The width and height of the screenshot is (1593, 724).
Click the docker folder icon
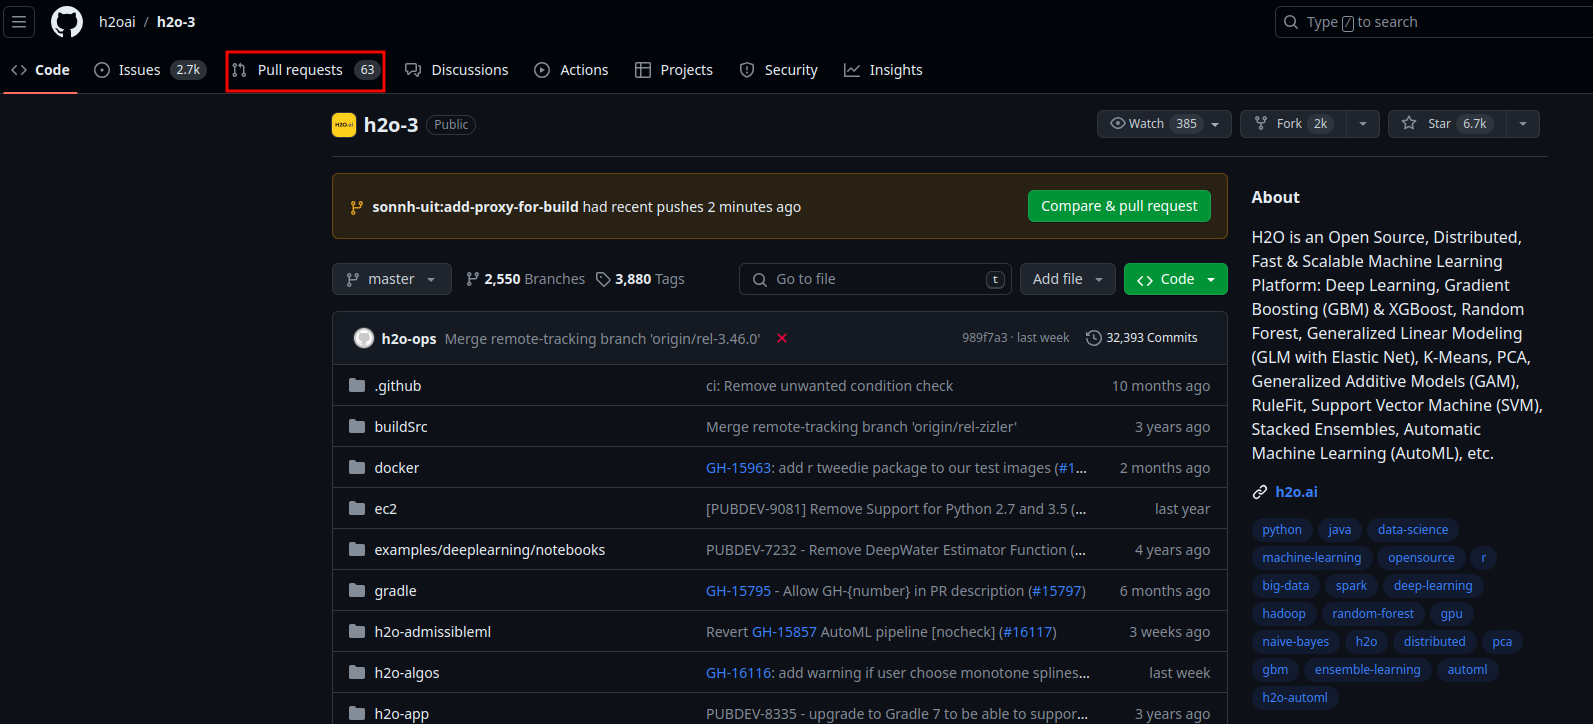pyautogui.click(x=357, y=467)
